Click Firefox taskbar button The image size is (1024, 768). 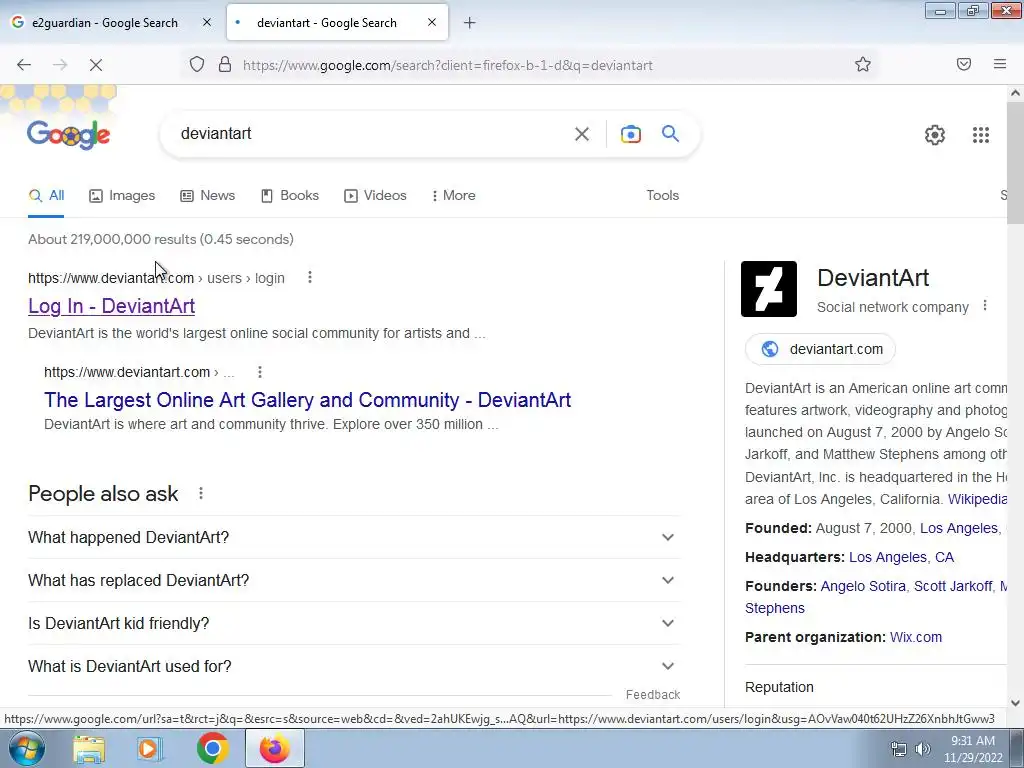click(274, 748)
